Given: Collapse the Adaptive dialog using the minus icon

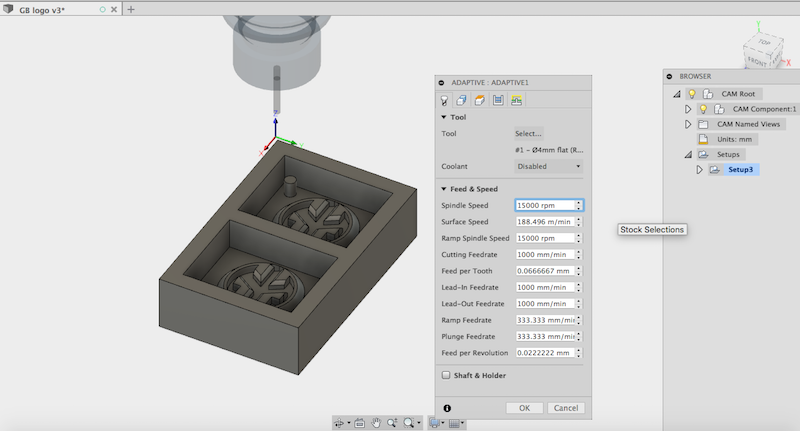Looking at the screenshot, I should click(441, 83).
